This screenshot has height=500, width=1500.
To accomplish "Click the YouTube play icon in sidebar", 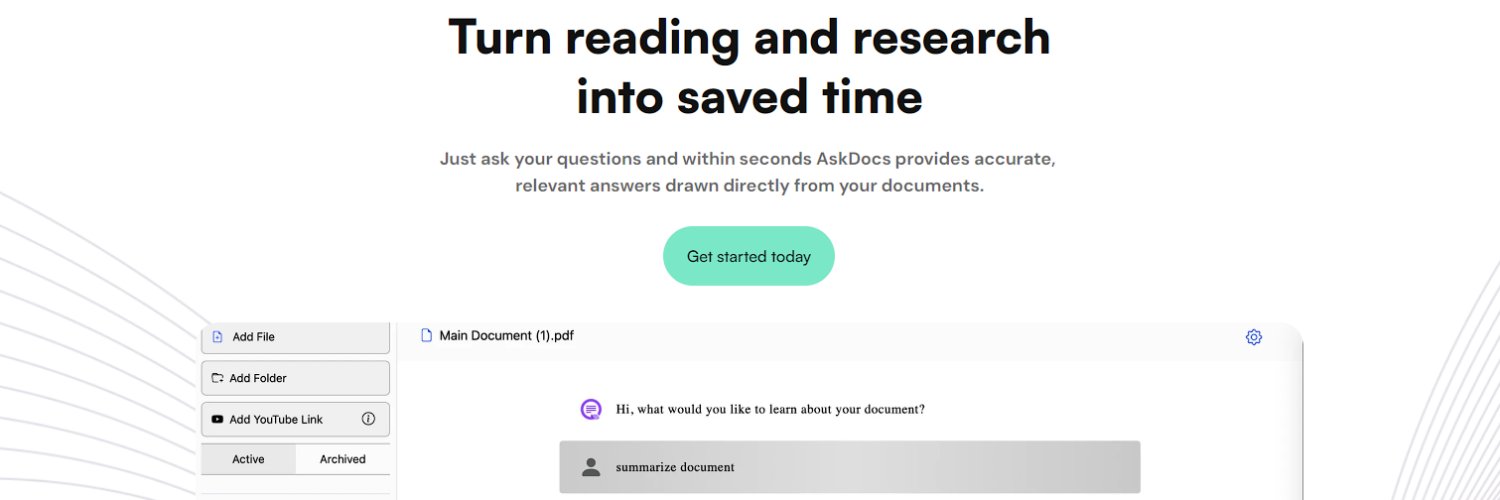I will point(217,419).
